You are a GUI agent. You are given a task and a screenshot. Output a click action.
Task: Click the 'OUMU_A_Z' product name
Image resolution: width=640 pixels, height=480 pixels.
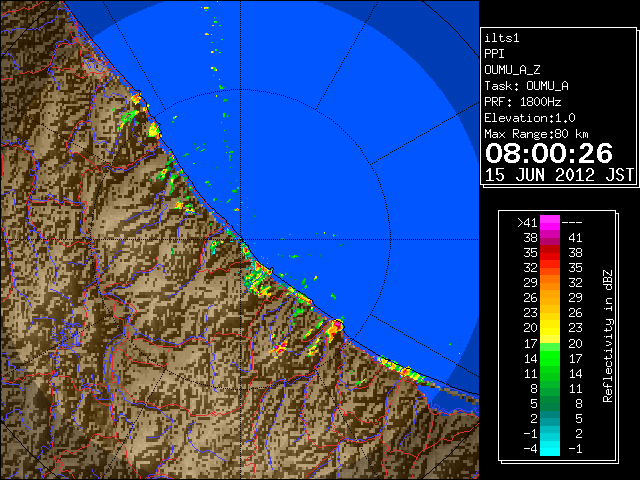(x=512, y=70)
